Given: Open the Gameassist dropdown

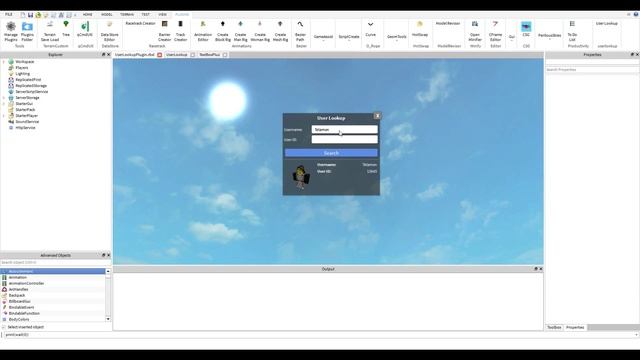Looking at the screenshot, I should 323,37.
